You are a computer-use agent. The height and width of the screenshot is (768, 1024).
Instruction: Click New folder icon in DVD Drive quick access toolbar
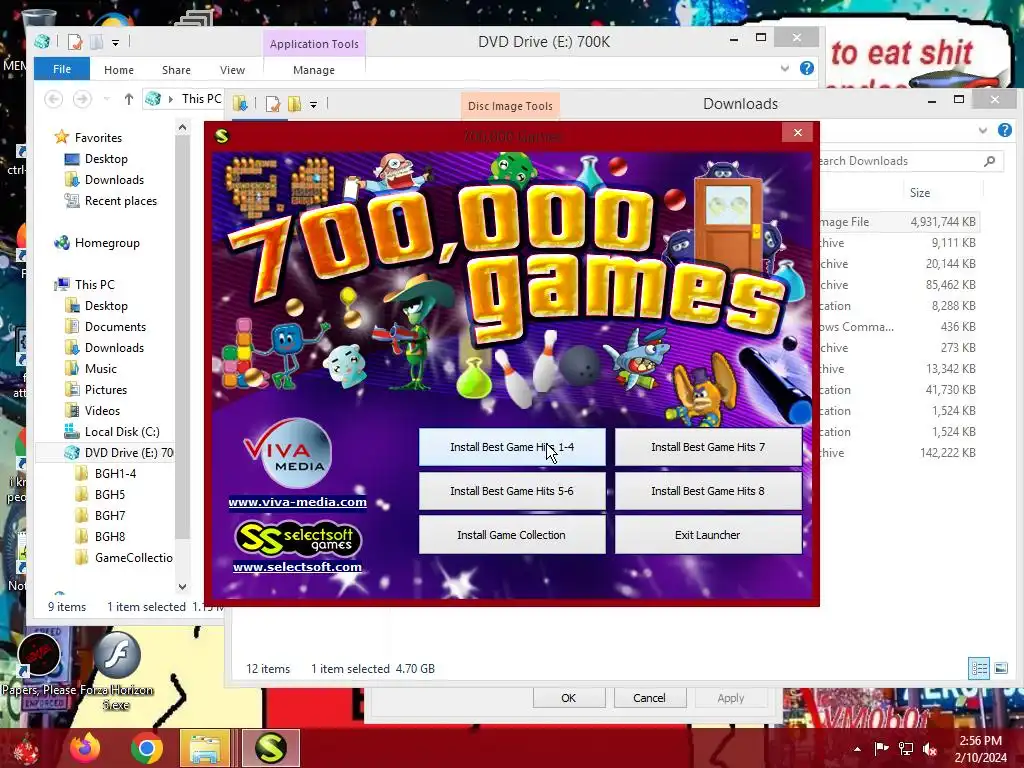pyautogui.click(x=96, y=42)
